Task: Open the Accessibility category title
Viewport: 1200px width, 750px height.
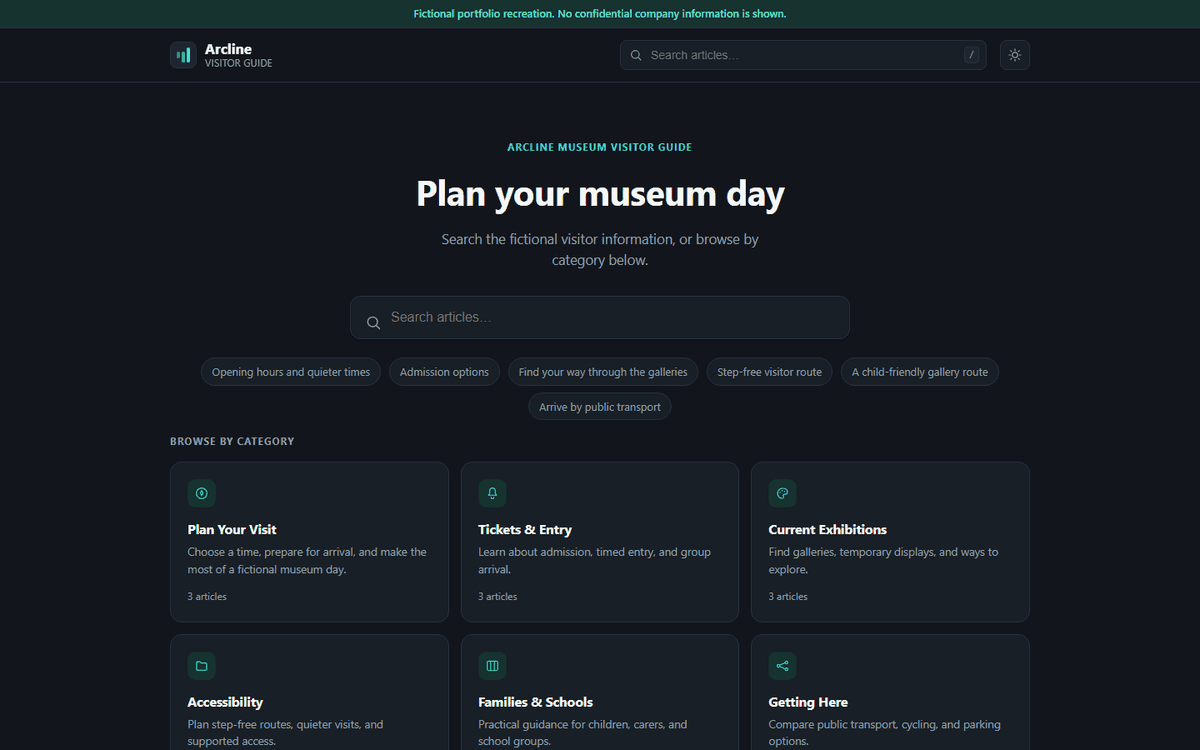Action: pos(225,702)
